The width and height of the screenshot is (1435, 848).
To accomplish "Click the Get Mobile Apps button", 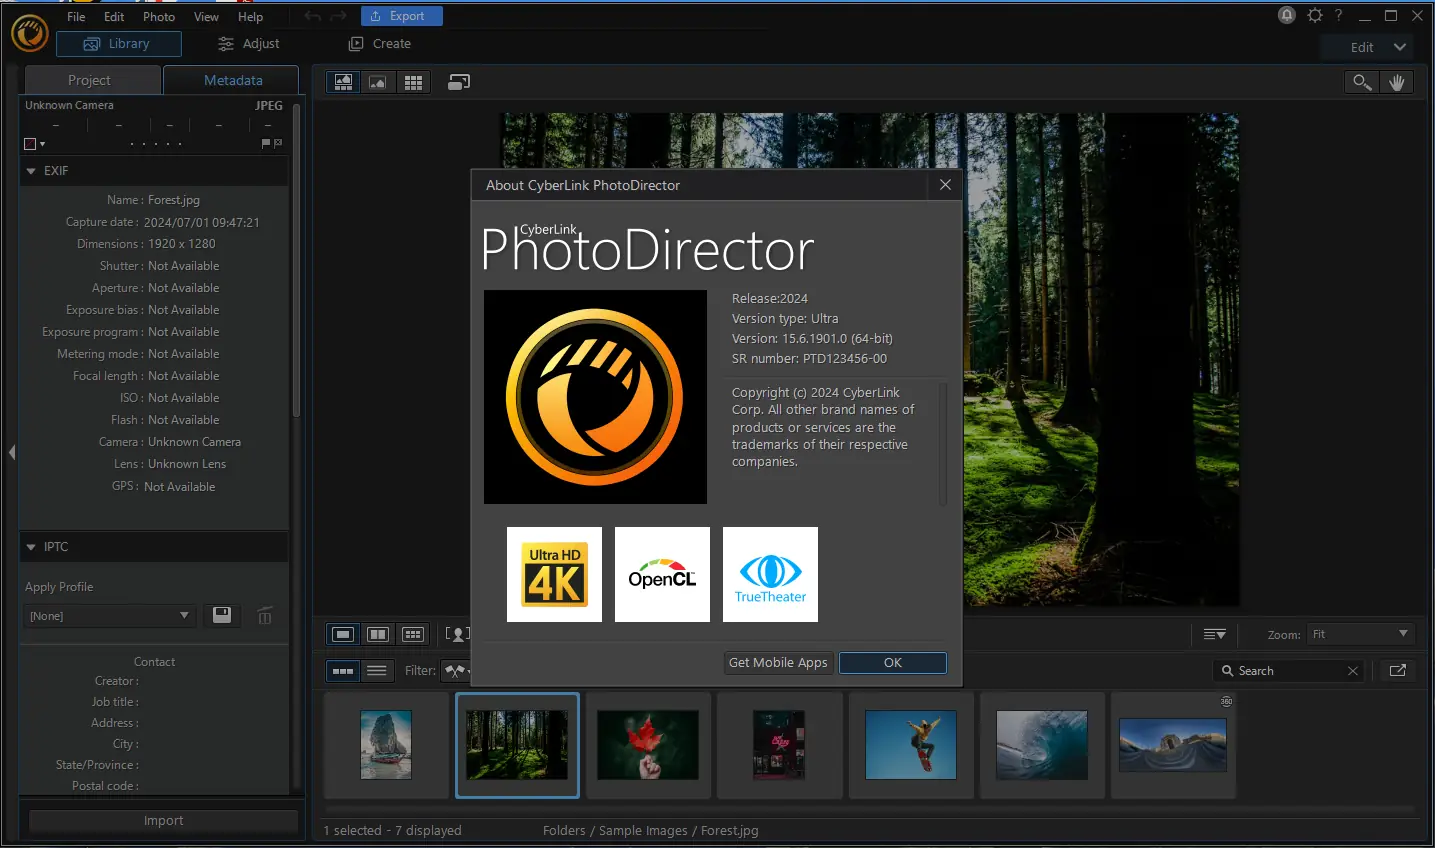I will click(x=778, y=663).
